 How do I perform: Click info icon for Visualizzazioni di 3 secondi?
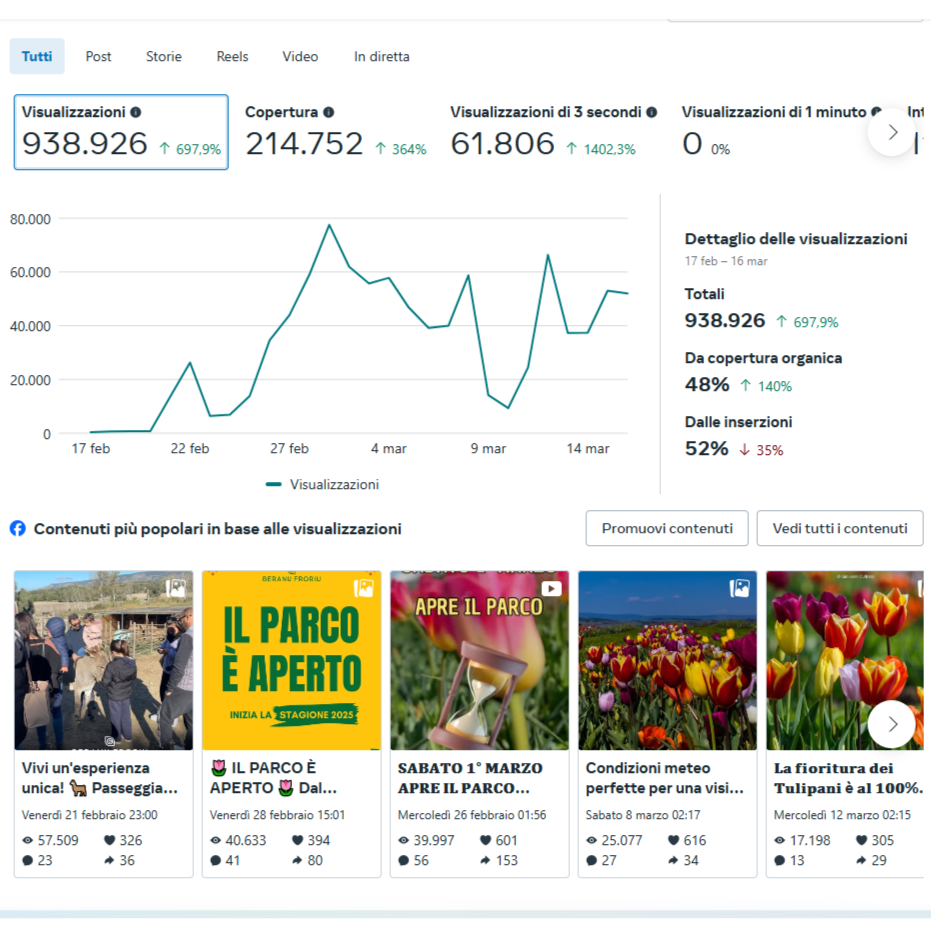click(x=651, y=113)
